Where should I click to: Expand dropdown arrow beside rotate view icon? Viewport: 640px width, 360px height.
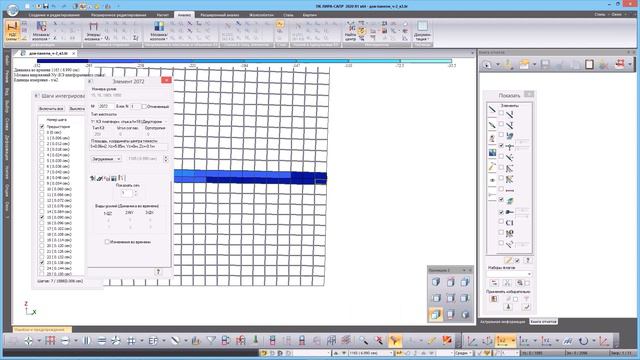(x=594, y=340)
